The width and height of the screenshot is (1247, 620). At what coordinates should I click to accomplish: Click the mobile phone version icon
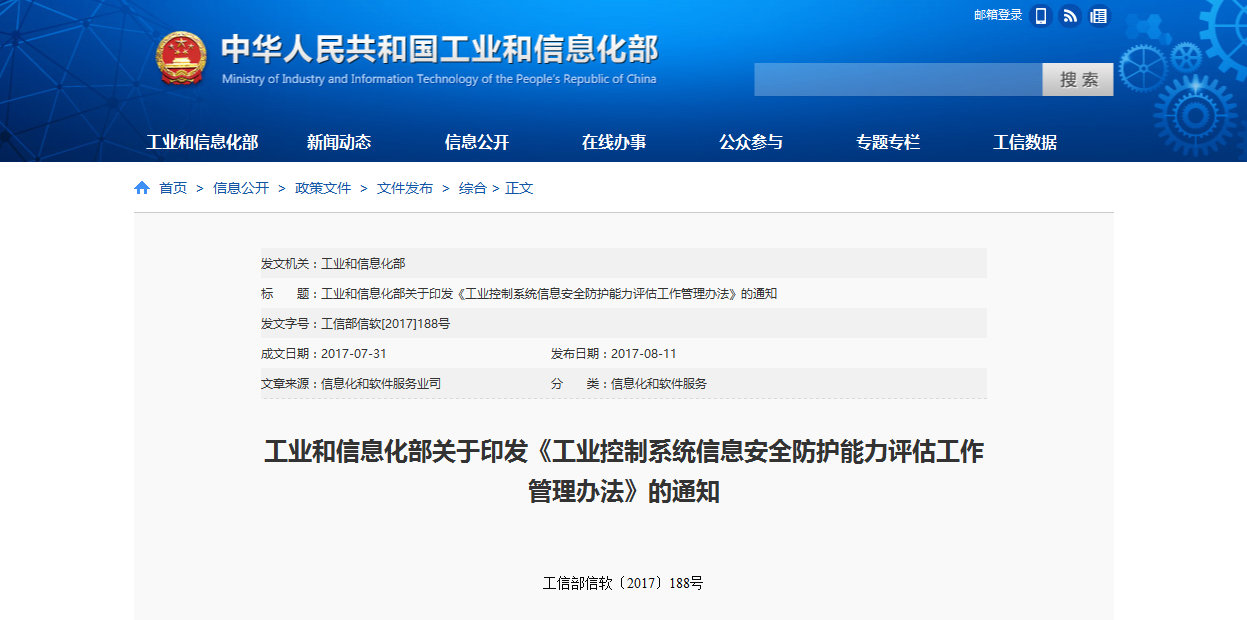[x=1041, y=16]
